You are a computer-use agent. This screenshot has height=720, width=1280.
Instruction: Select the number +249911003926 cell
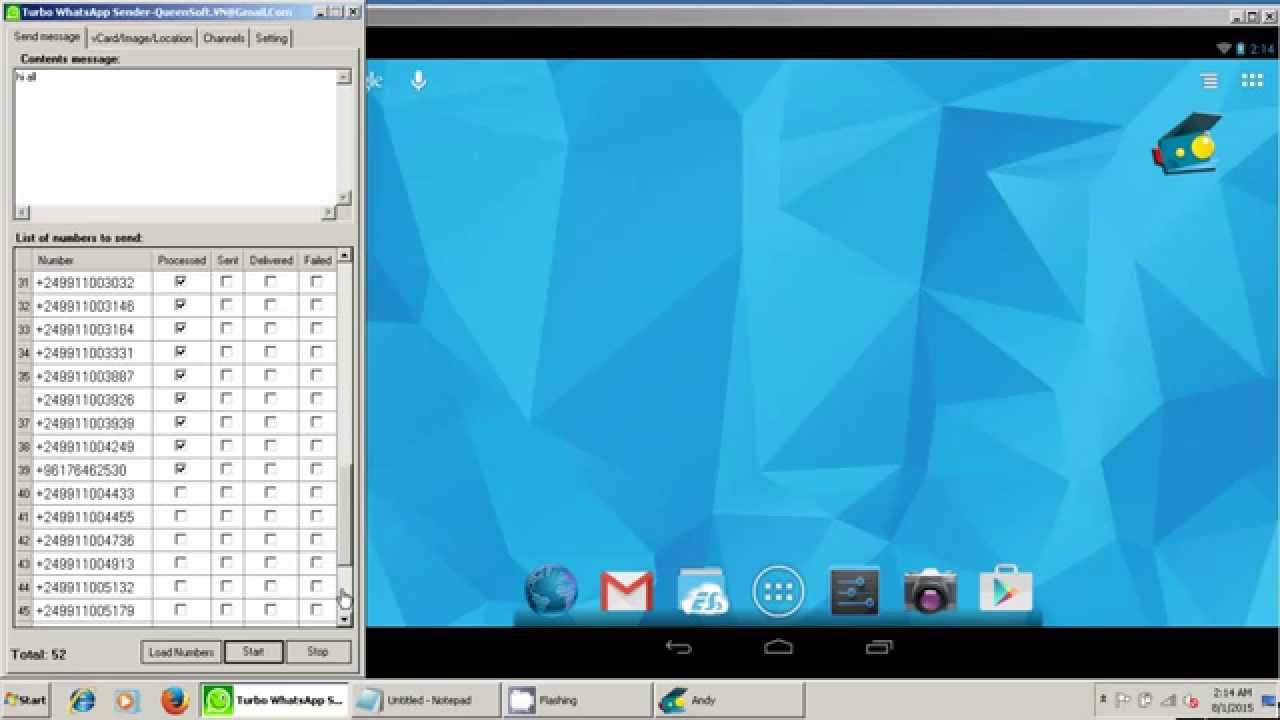[92, 400]
